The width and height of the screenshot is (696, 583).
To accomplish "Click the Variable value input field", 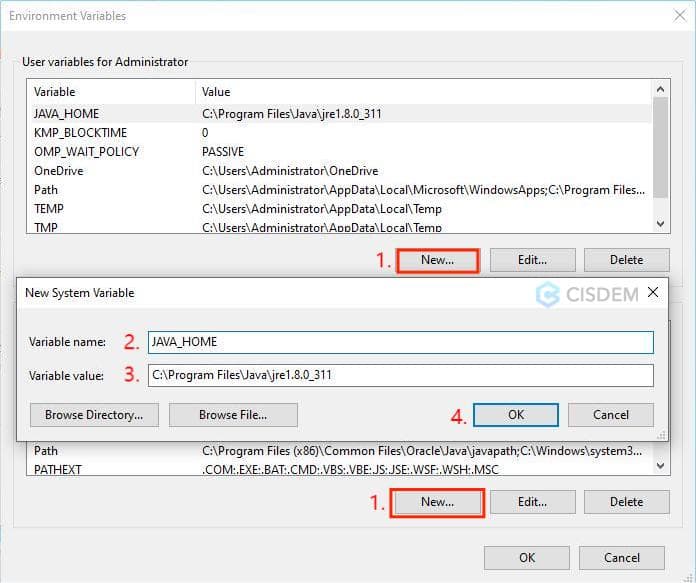I will pos(400,376).
